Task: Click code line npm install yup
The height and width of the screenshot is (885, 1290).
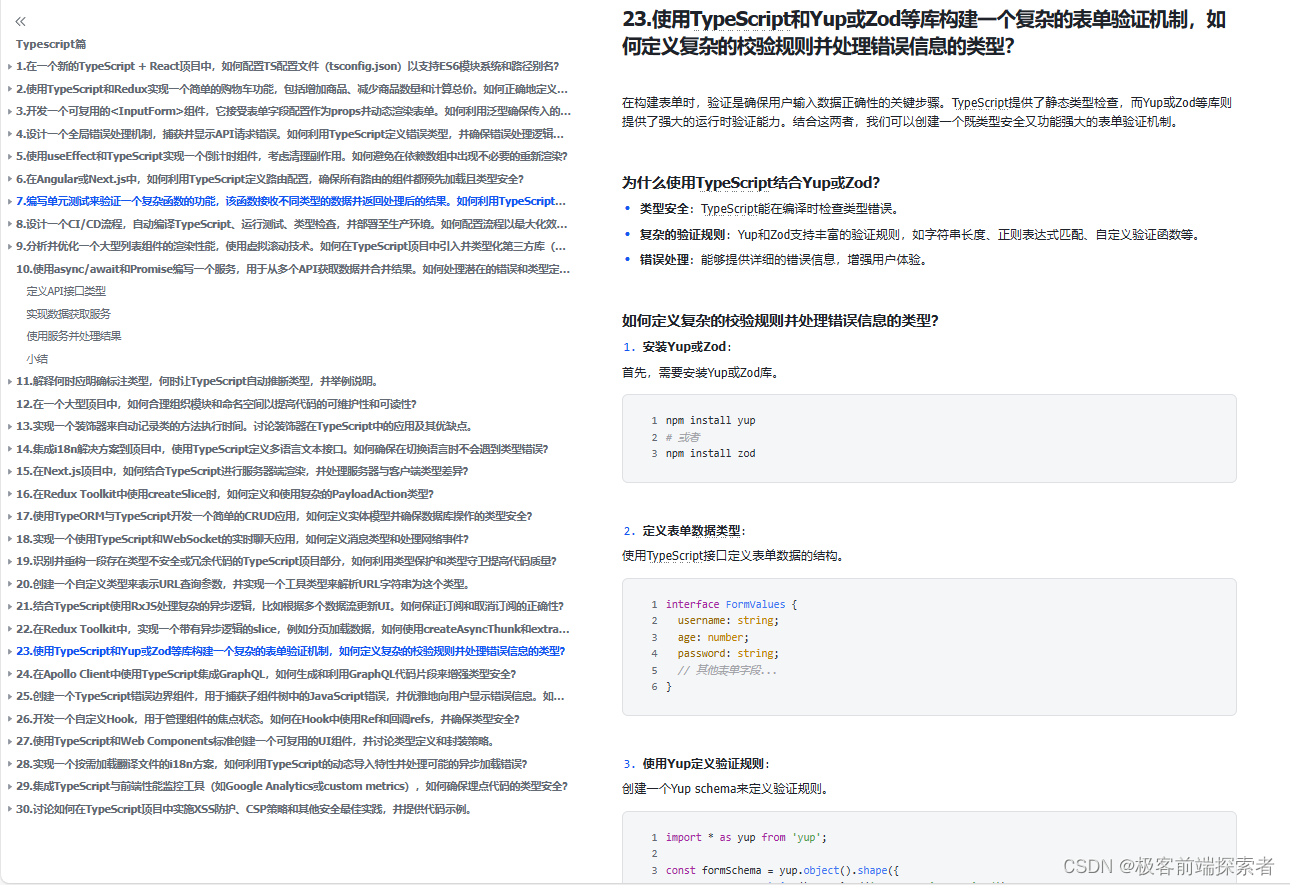Action: tap(710, 421)
